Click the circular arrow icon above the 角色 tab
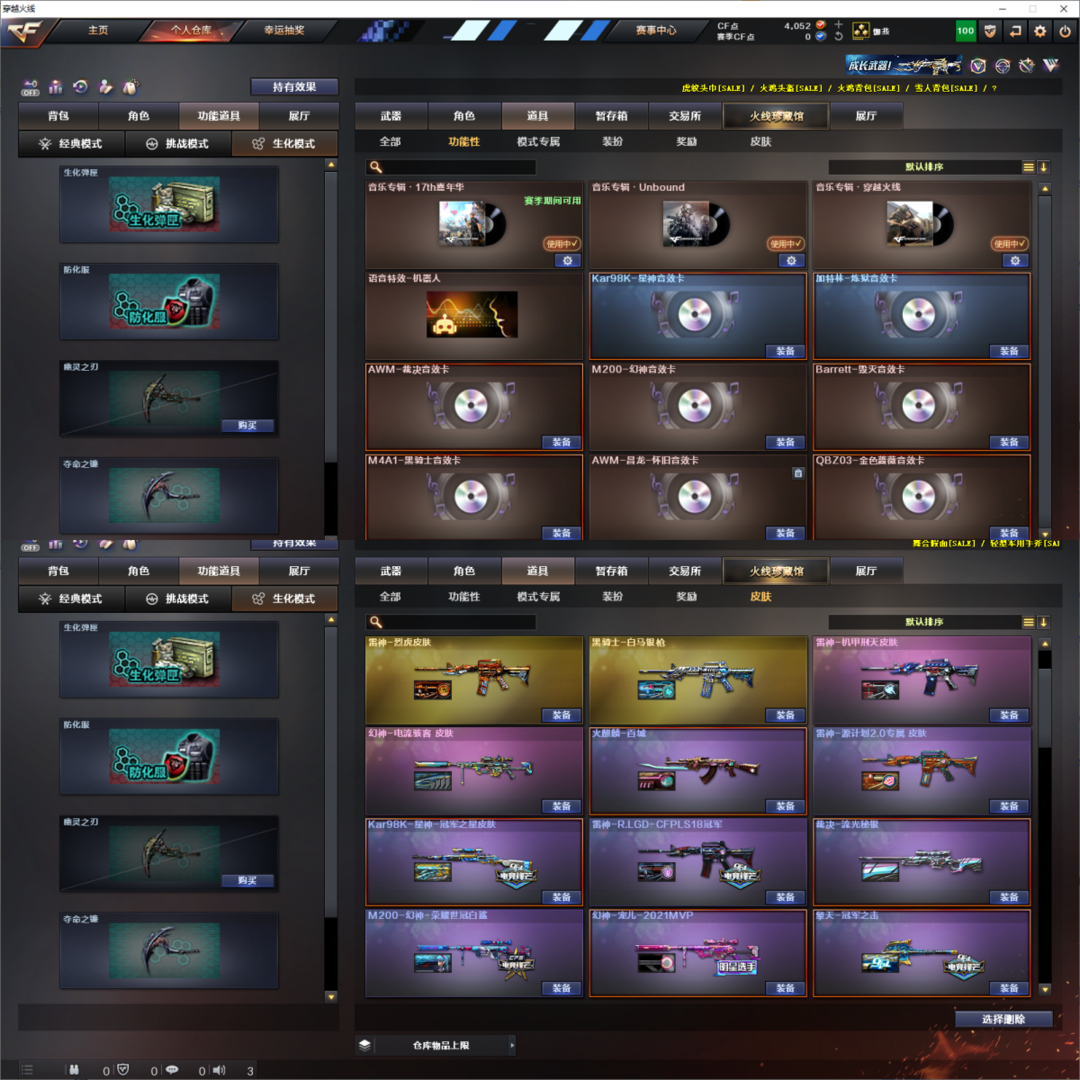The height and width of the screenshot is (1080, 1080). click(x=81, y=87)
